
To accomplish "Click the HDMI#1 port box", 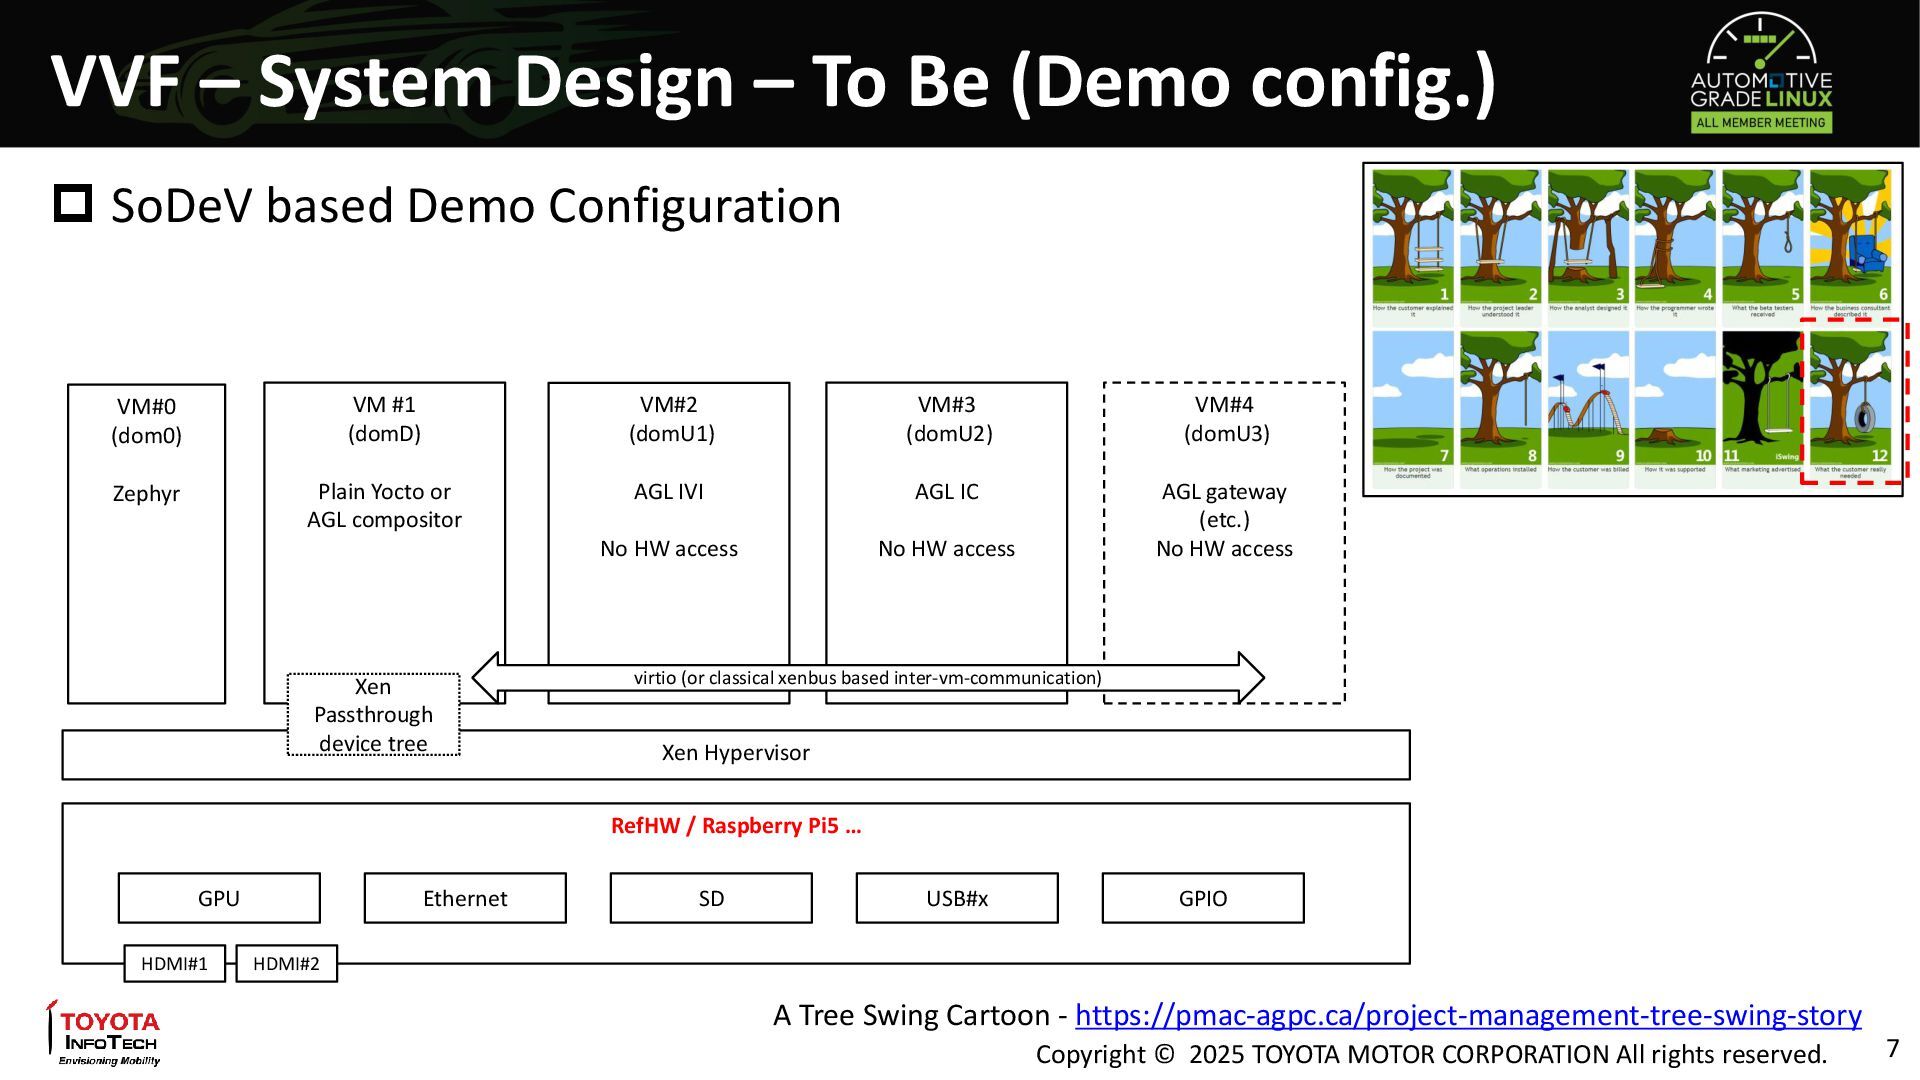I will [x=174, y=963].
